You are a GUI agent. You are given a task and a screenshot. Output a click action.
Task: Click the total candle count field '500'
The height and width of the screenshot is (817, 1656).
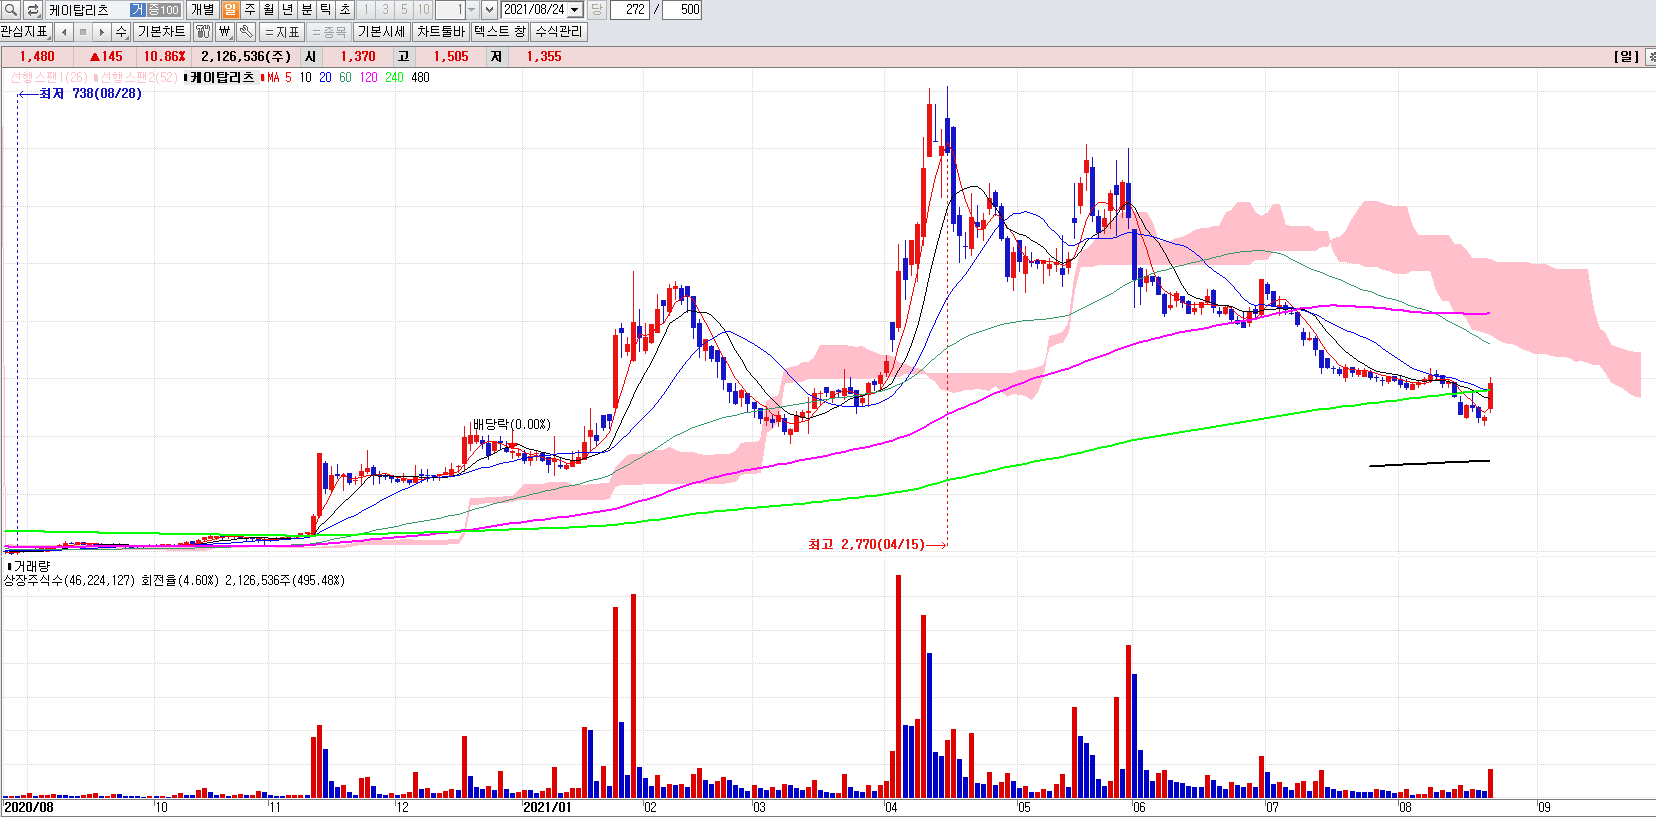click(x=682, y=10)
